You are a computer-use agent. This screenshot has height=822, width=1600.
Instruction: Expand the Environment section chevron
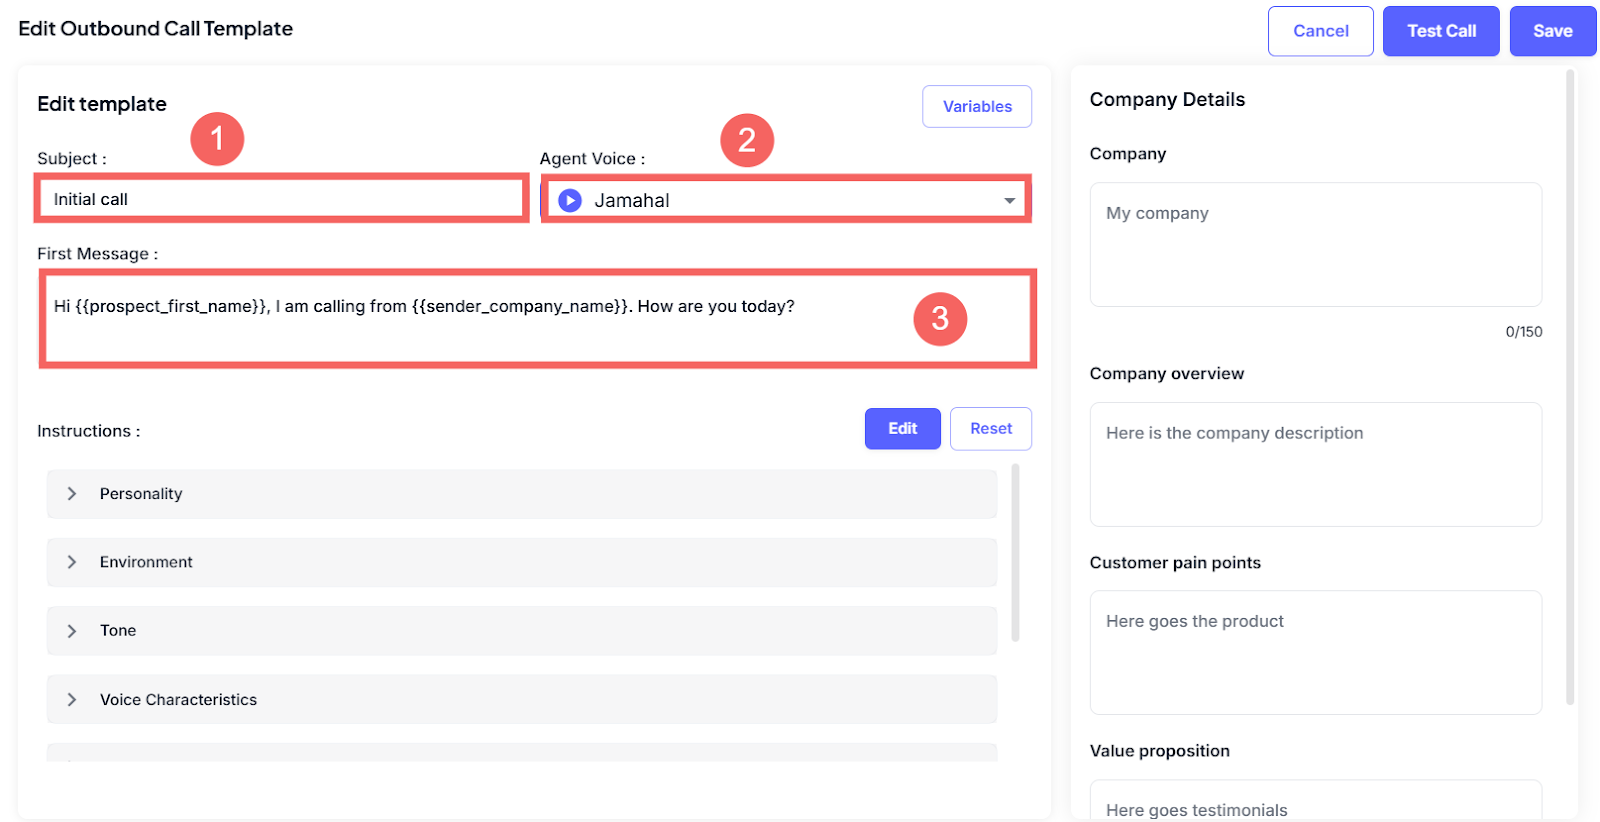tap(72, 562)
